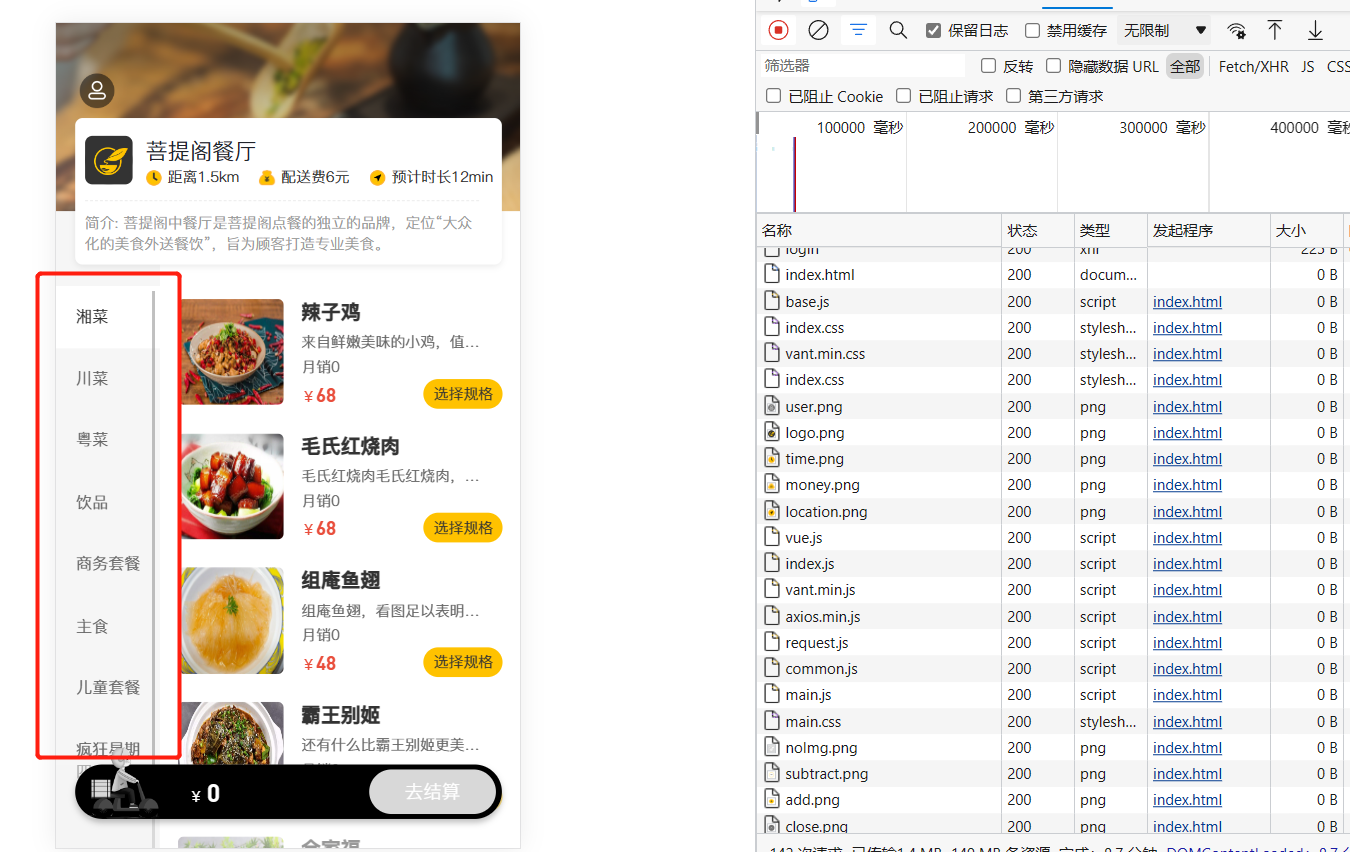Toggle 反转 checkbox

point(988,66)
